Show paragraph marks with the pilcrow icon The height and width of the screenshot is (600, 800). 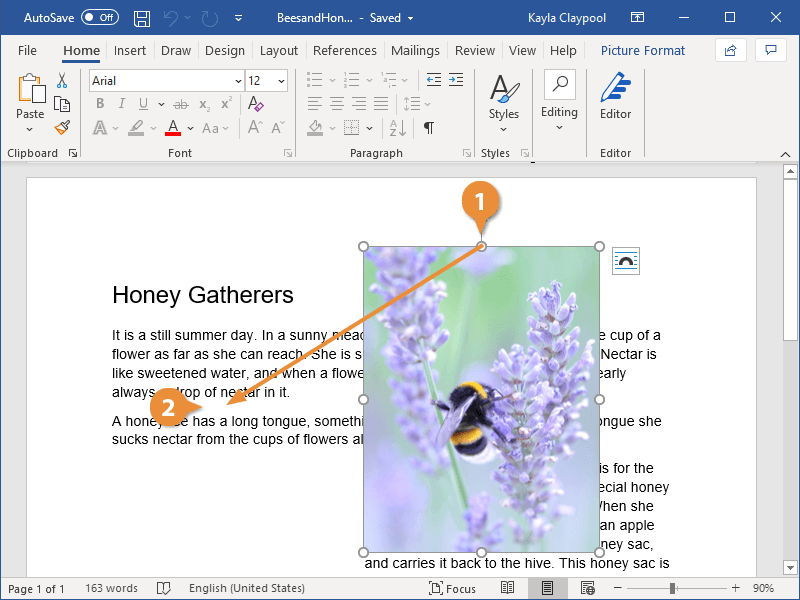[x=429, y=127]
